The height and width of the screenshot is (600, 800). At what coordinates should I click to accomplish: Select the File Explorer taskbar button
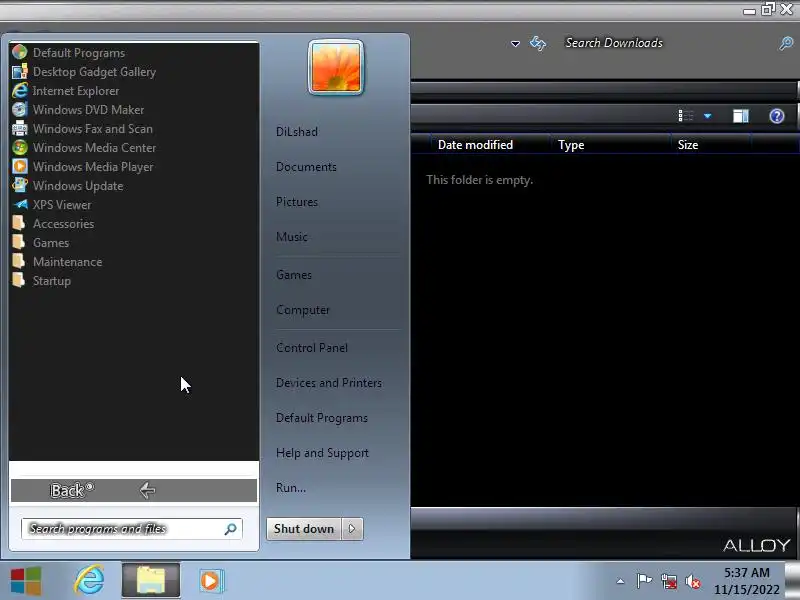click(151, 580)
